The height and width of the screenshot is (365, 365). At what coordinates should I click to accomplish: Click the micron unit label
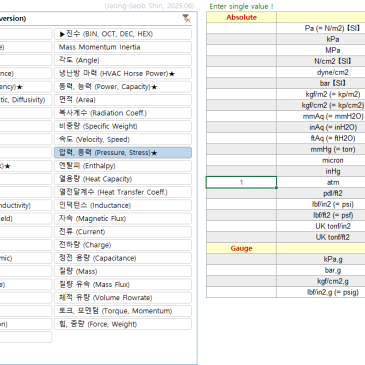[x=333, y=160]
